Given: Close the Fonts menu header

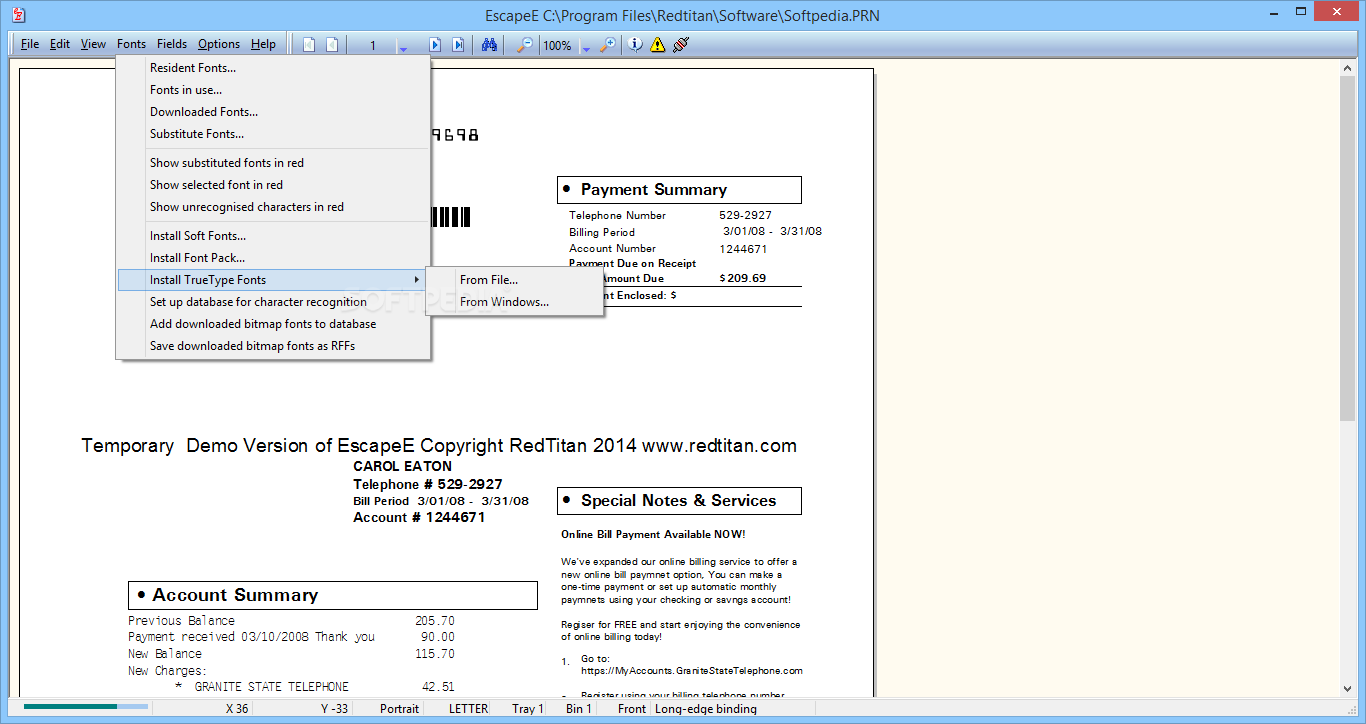Looking at the screenshot, I should point(131,44).
